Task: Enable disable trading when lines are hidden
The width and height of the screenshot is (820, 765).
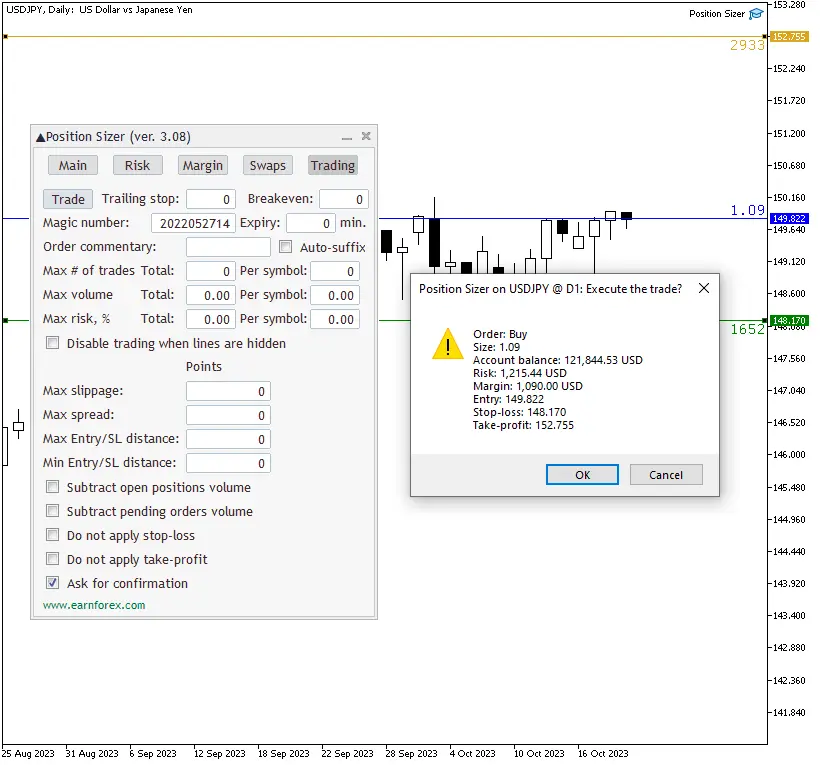Action: pyautogui.click(x=52, y=343)
